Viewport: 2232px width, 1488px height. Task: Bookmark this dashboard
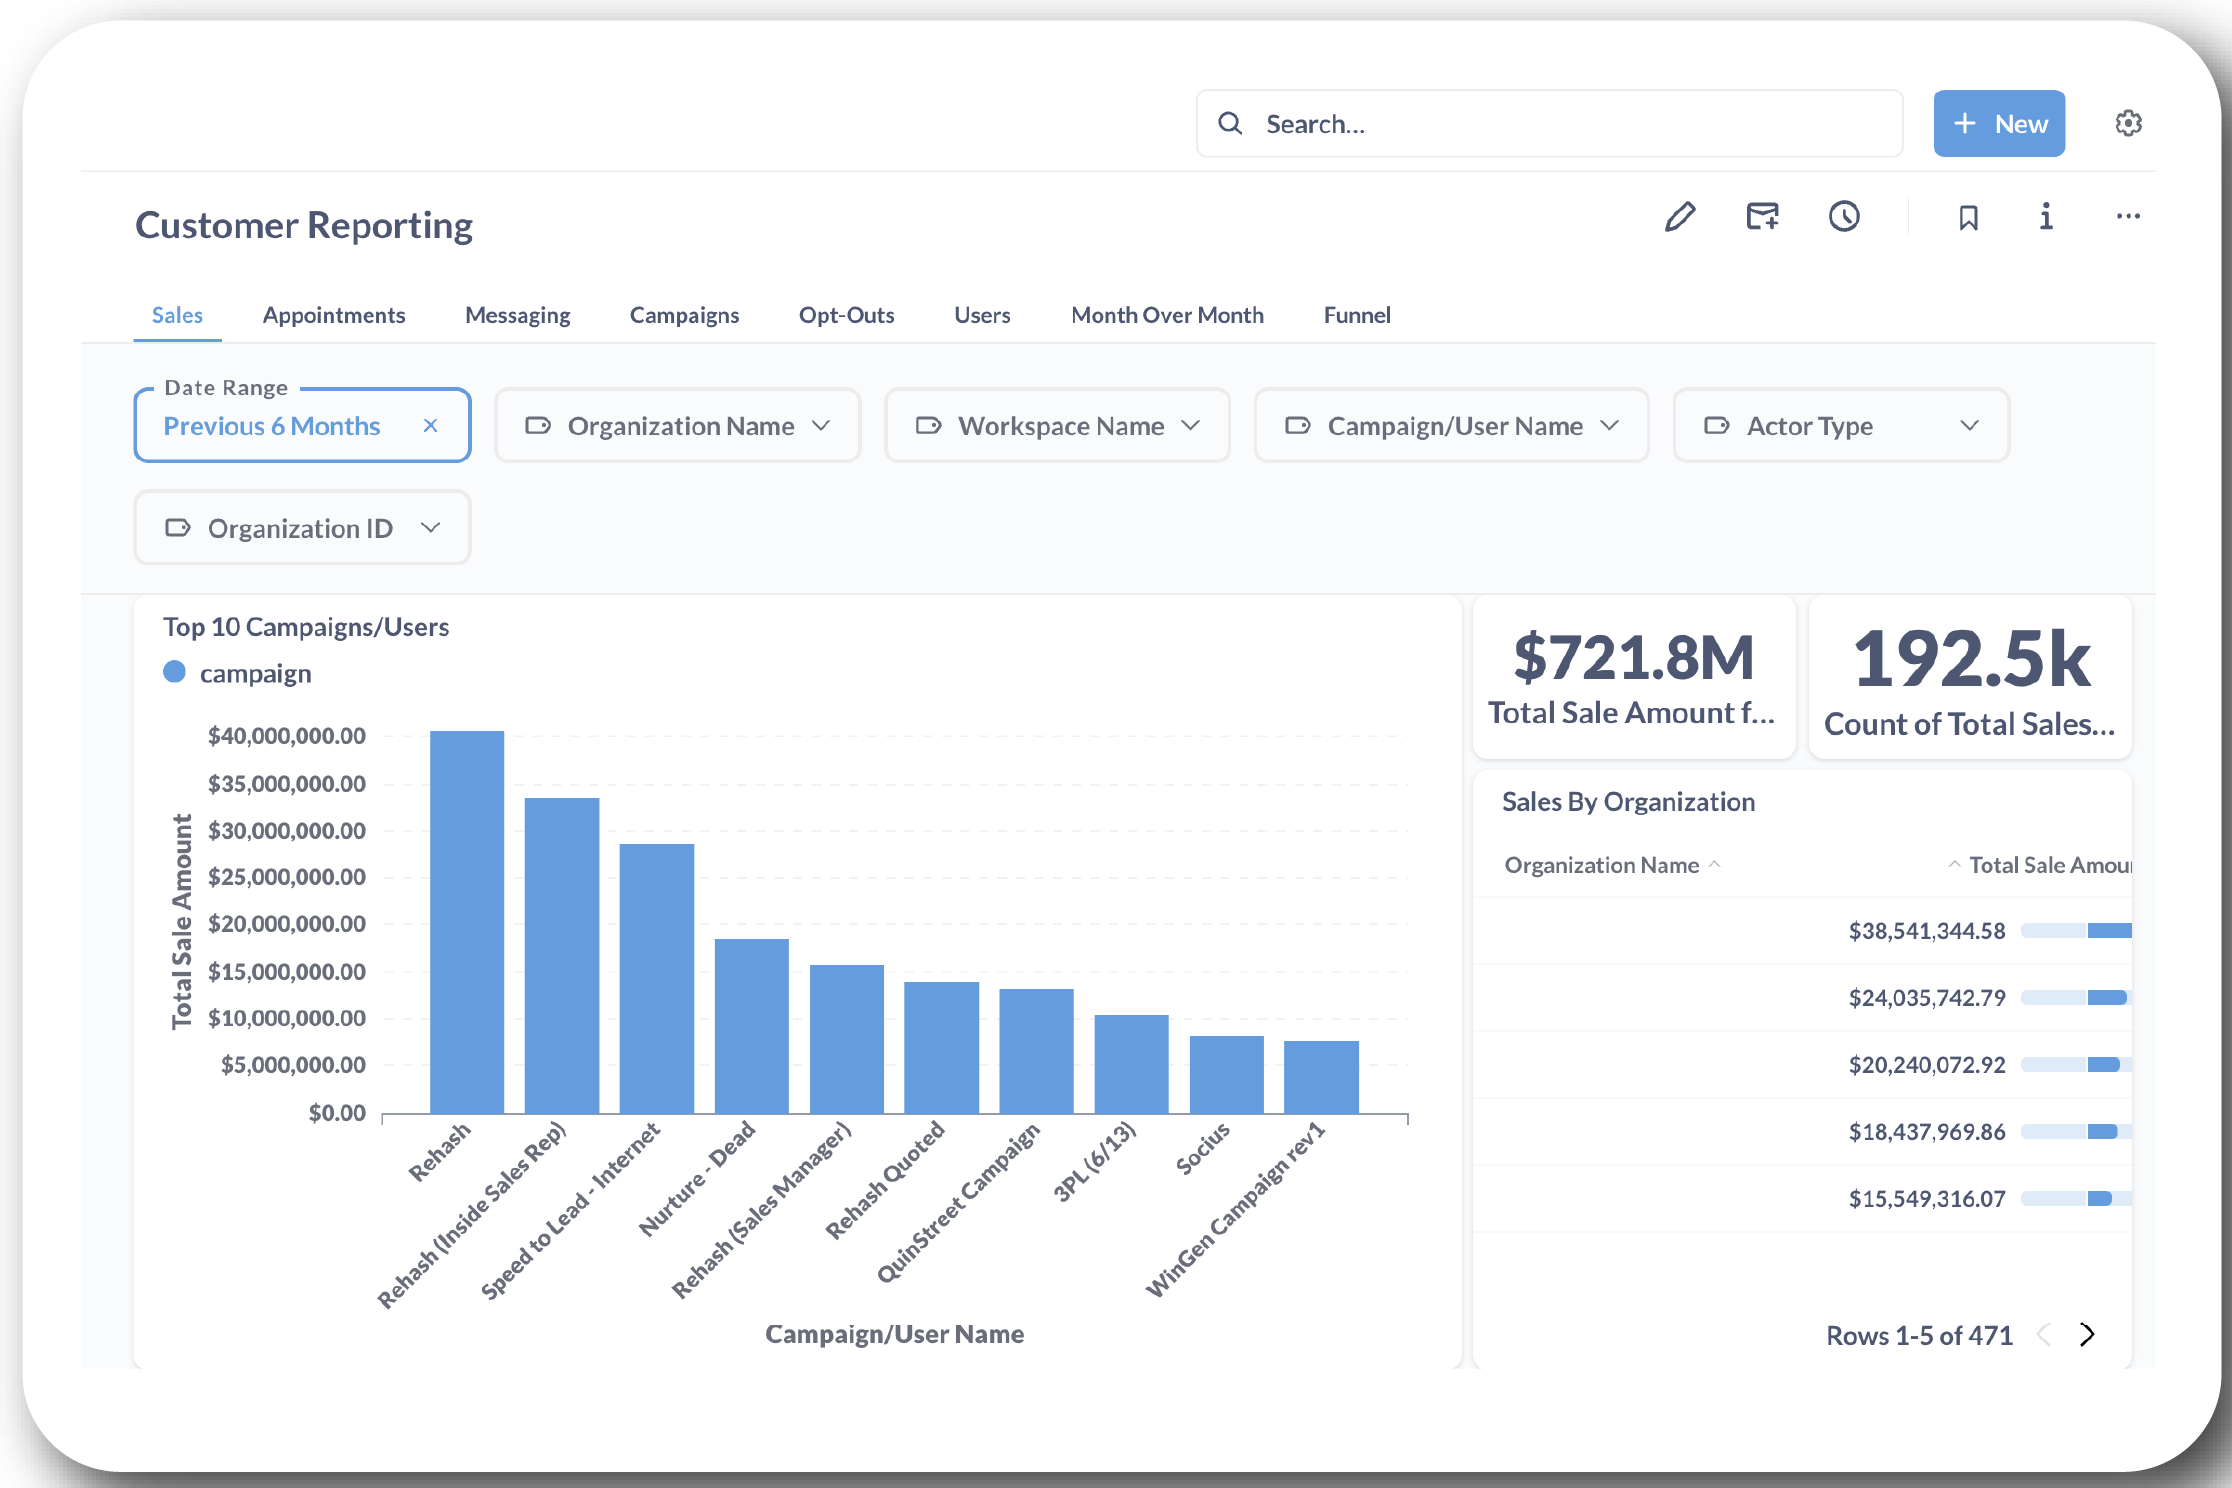click(1968, 217)
